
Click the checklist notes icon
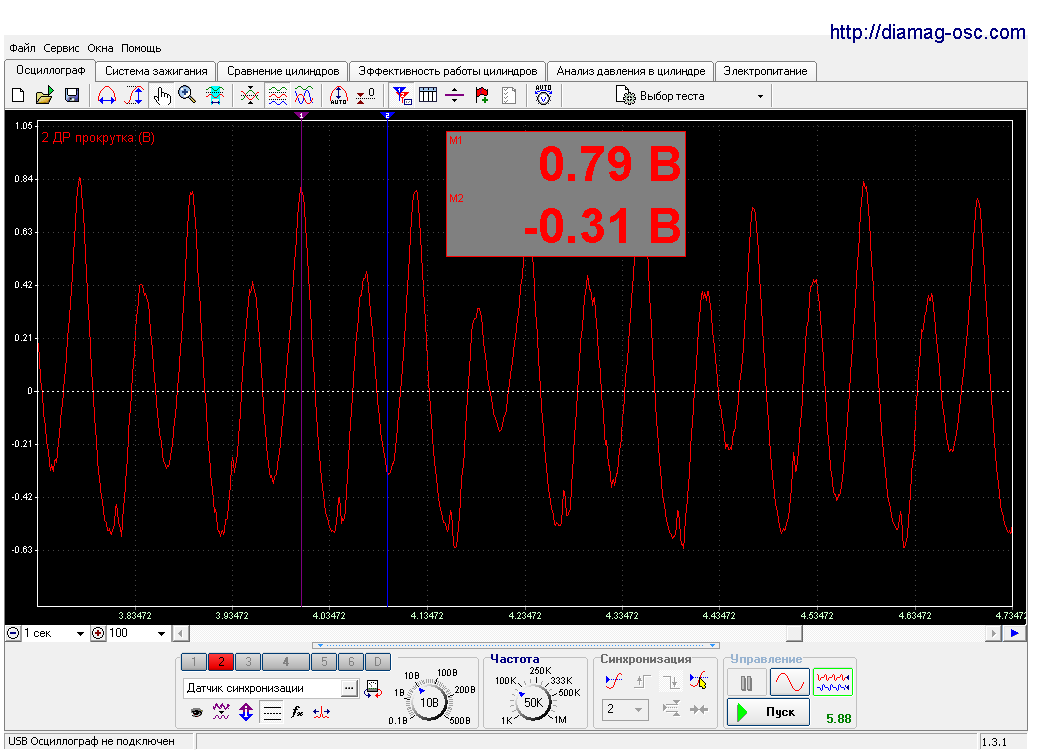click(509, 95)
